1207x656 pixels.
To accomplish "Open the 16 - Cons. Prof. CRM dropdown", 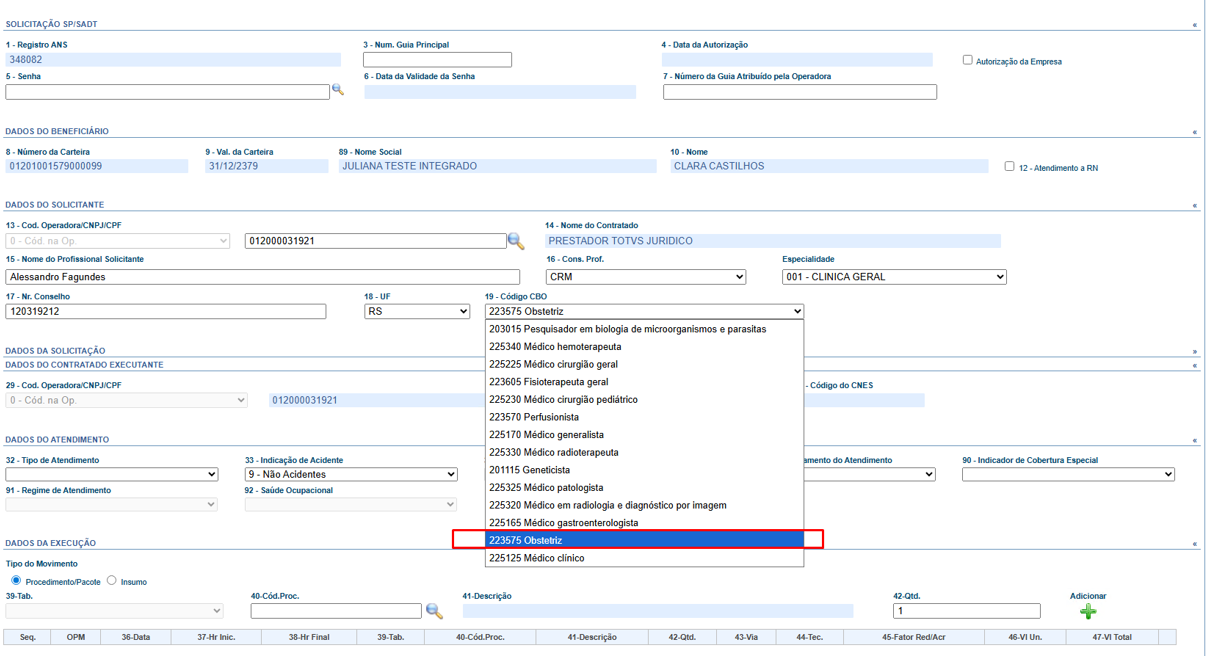I will (645, 277).
